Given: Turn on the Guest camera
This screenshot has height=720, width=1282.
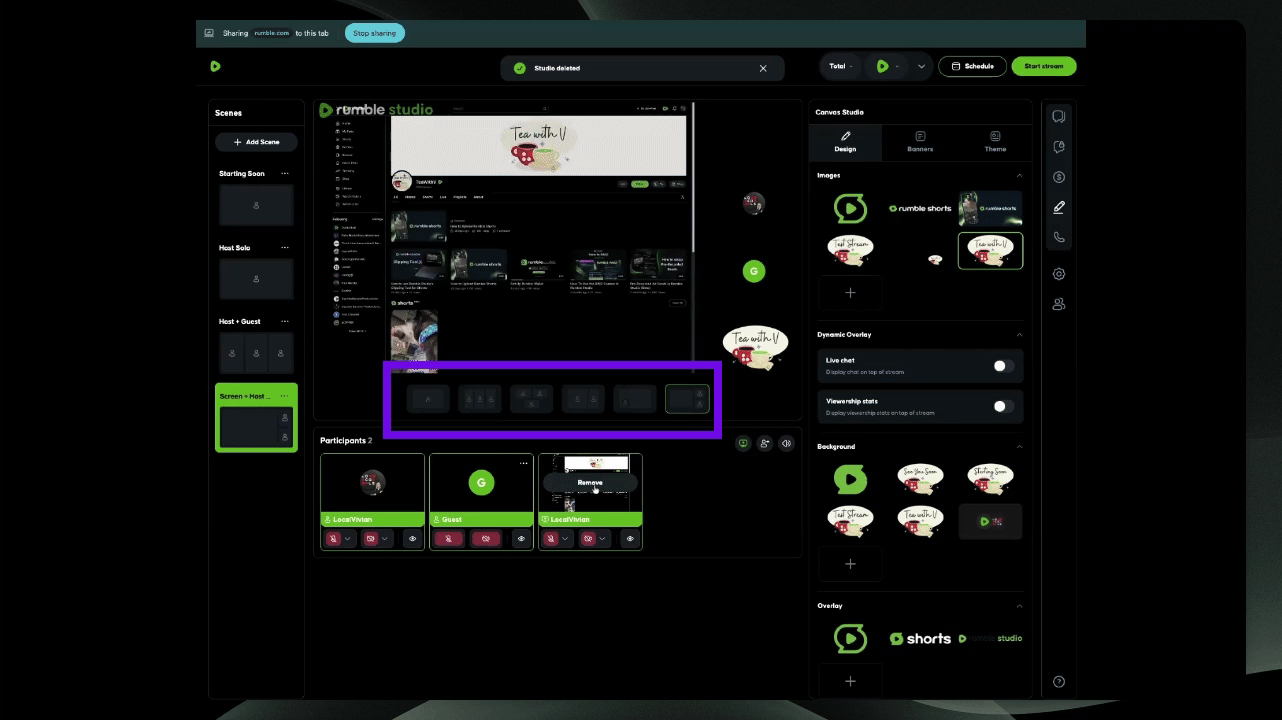Looking at the screenshot, I should click(486, 538).
